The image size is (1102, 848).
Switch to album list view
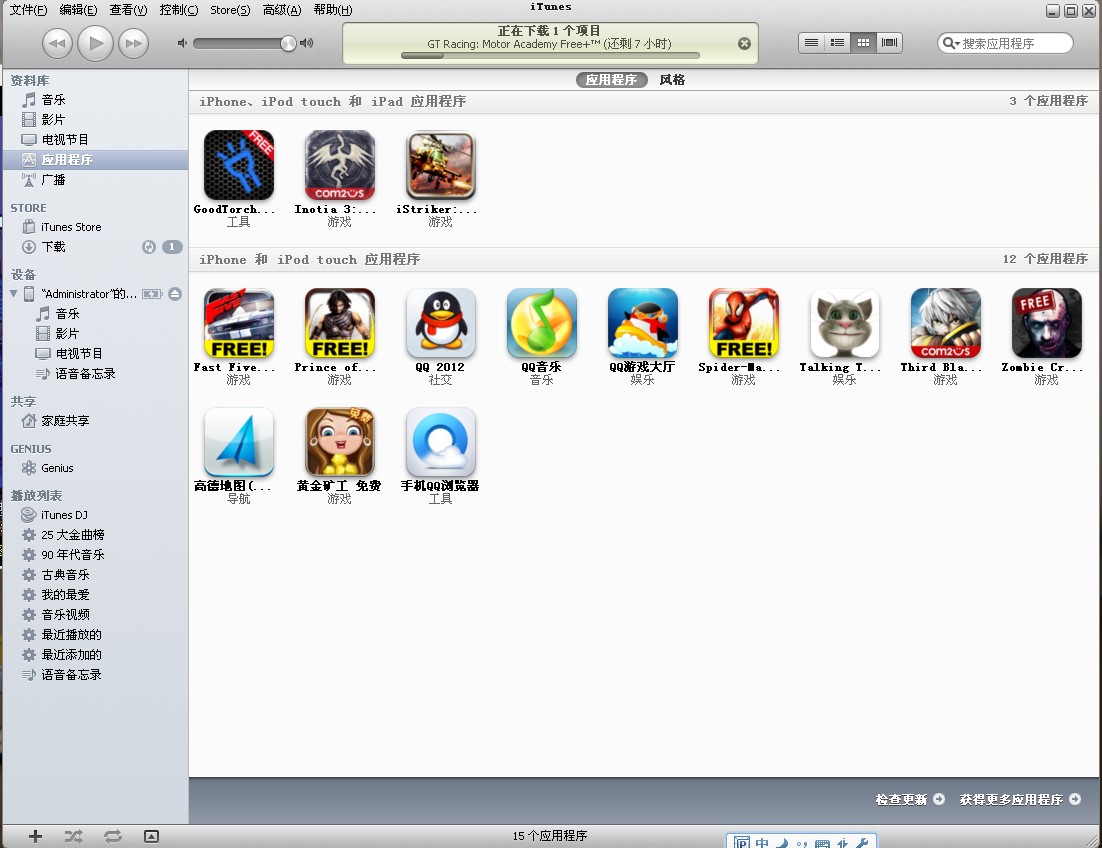[x=837, y=43]
